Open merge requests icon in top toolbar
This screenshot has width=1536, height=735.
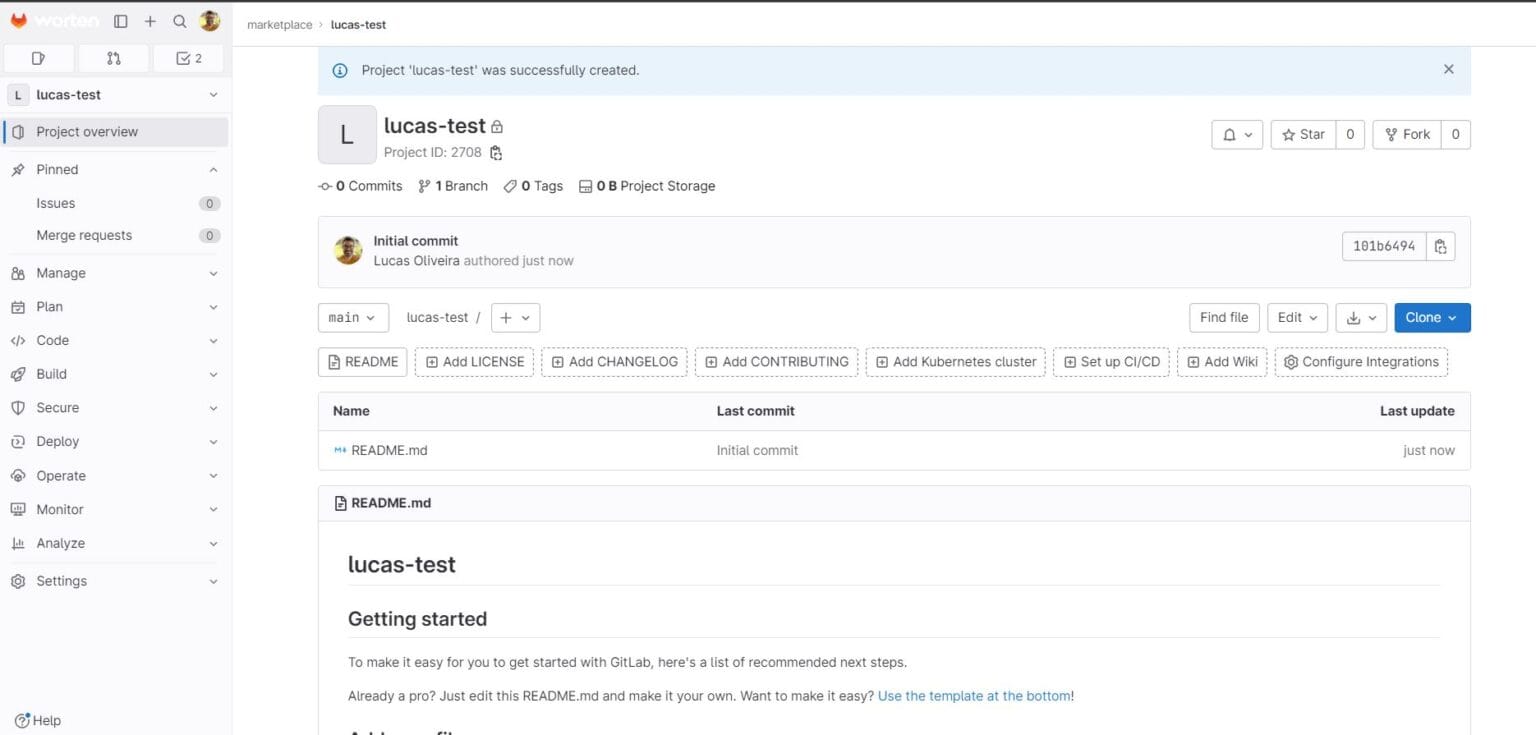[113, 58]
